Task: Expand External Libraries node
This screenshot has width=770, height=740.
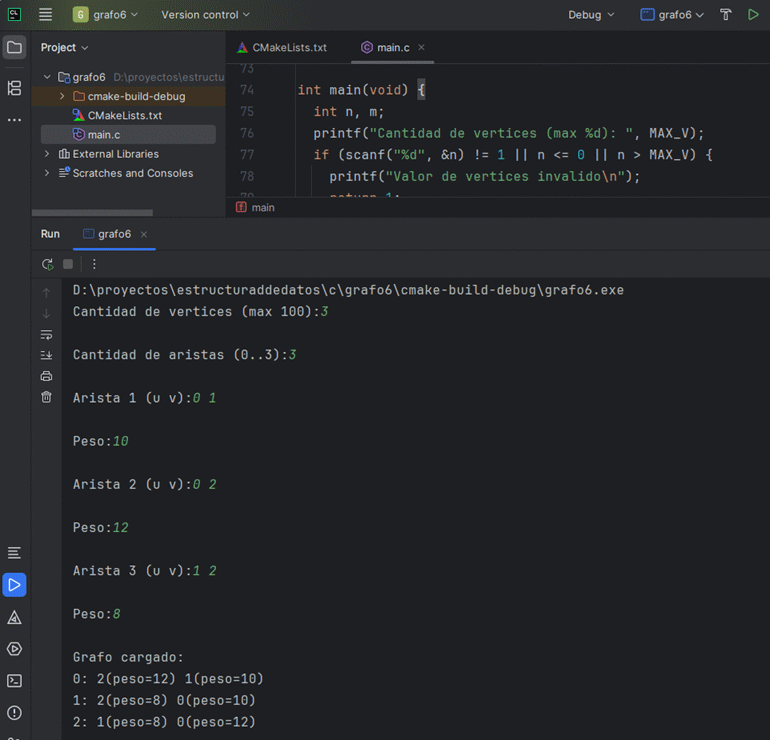Action: pyautogui.click(x=47, y=154)
